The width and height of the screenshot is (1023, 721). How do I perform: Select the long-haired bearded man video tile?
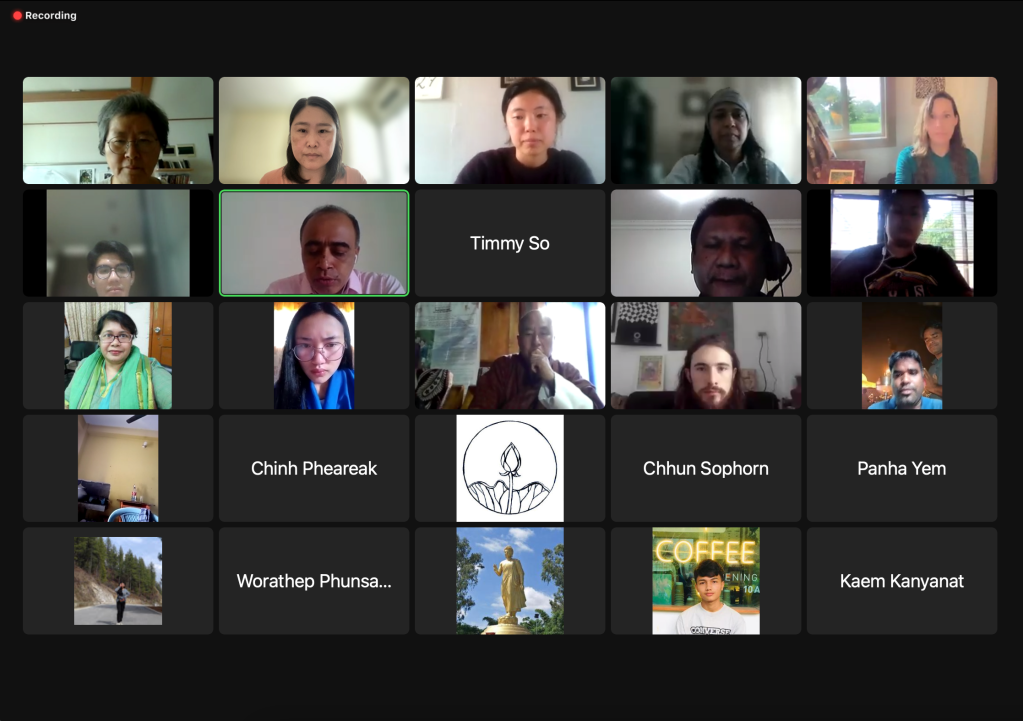pyautogui.click(x=706, y=356)
